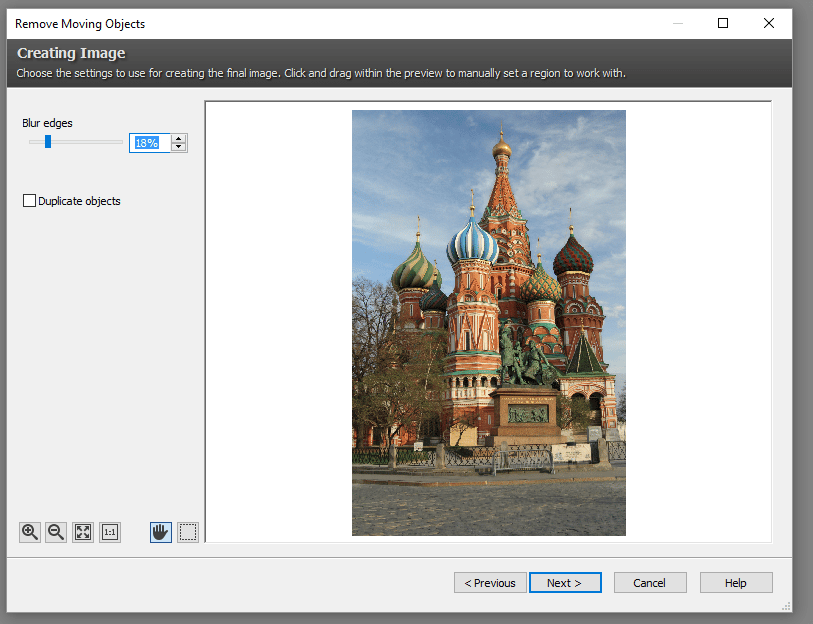This screenshot has height=624, width=813.
Task: Fit the preview image to window
Action: coord(83,532)
